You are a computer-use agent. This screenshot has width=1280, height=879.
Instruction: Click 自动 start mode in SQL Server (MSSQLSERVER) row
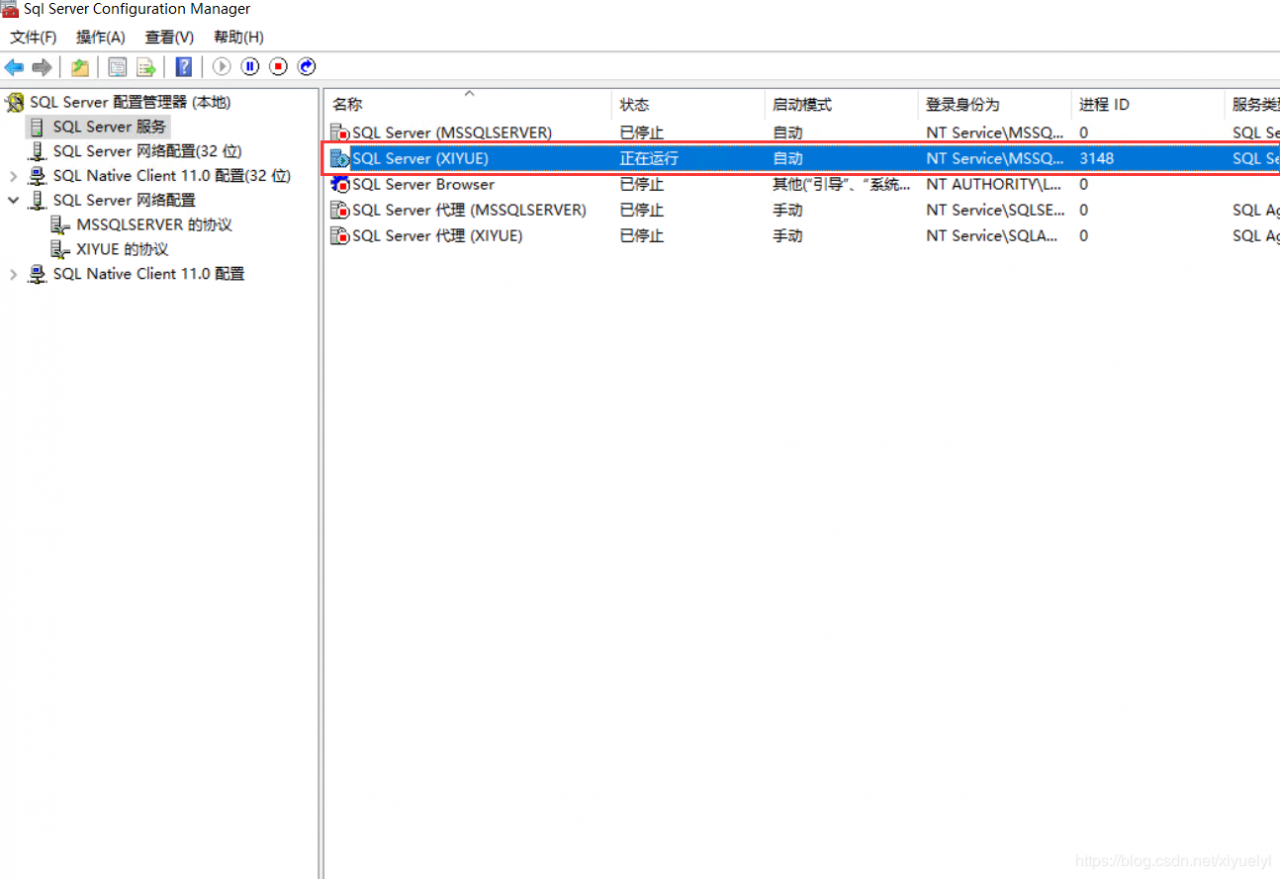coord(787,133)
